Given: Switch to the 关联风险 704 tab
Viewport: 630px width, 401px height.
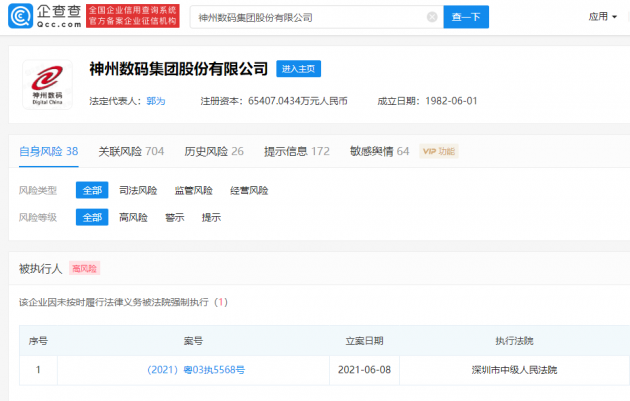Looking at the screenshot, I should click(x=131, y=151).
